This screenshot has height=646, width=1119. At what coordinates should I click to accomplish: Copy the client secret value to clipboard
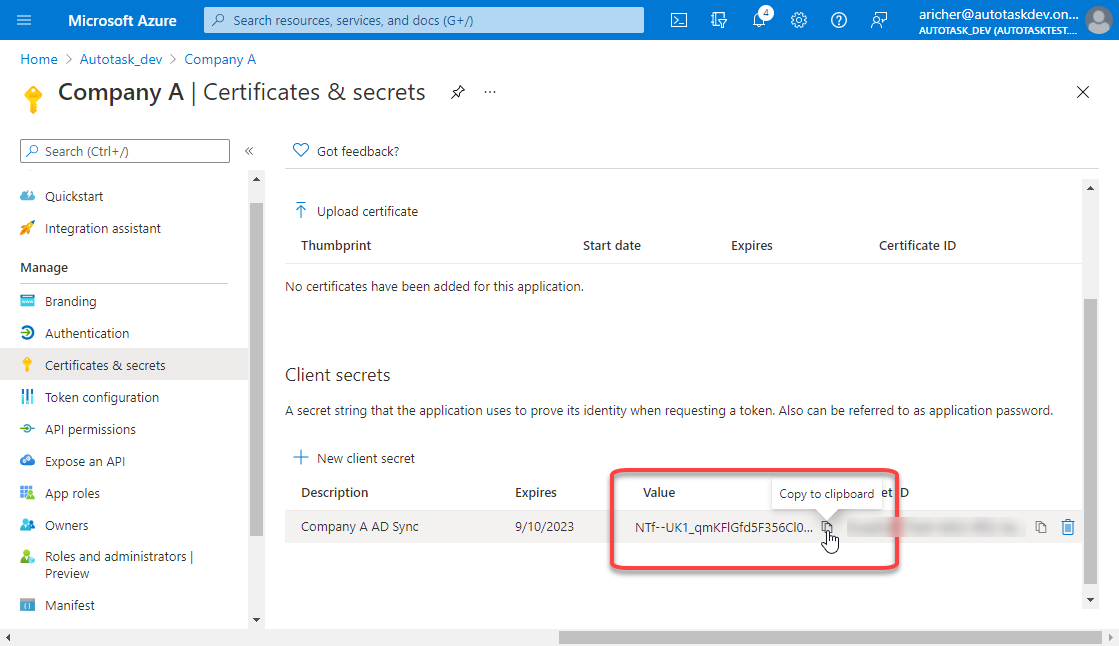pyautogui.click(x=827, y=527)
